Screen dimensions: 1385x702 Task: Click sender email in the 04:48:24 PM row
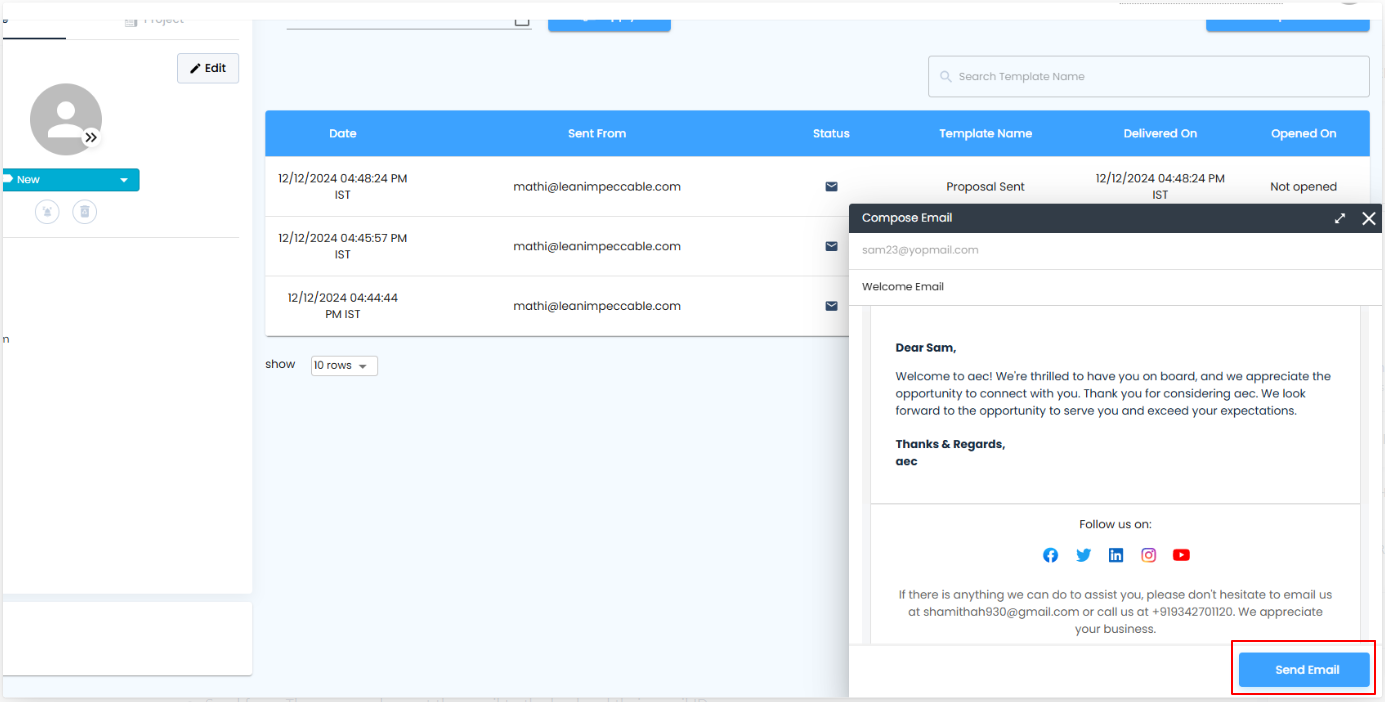[x=597, y=186]
